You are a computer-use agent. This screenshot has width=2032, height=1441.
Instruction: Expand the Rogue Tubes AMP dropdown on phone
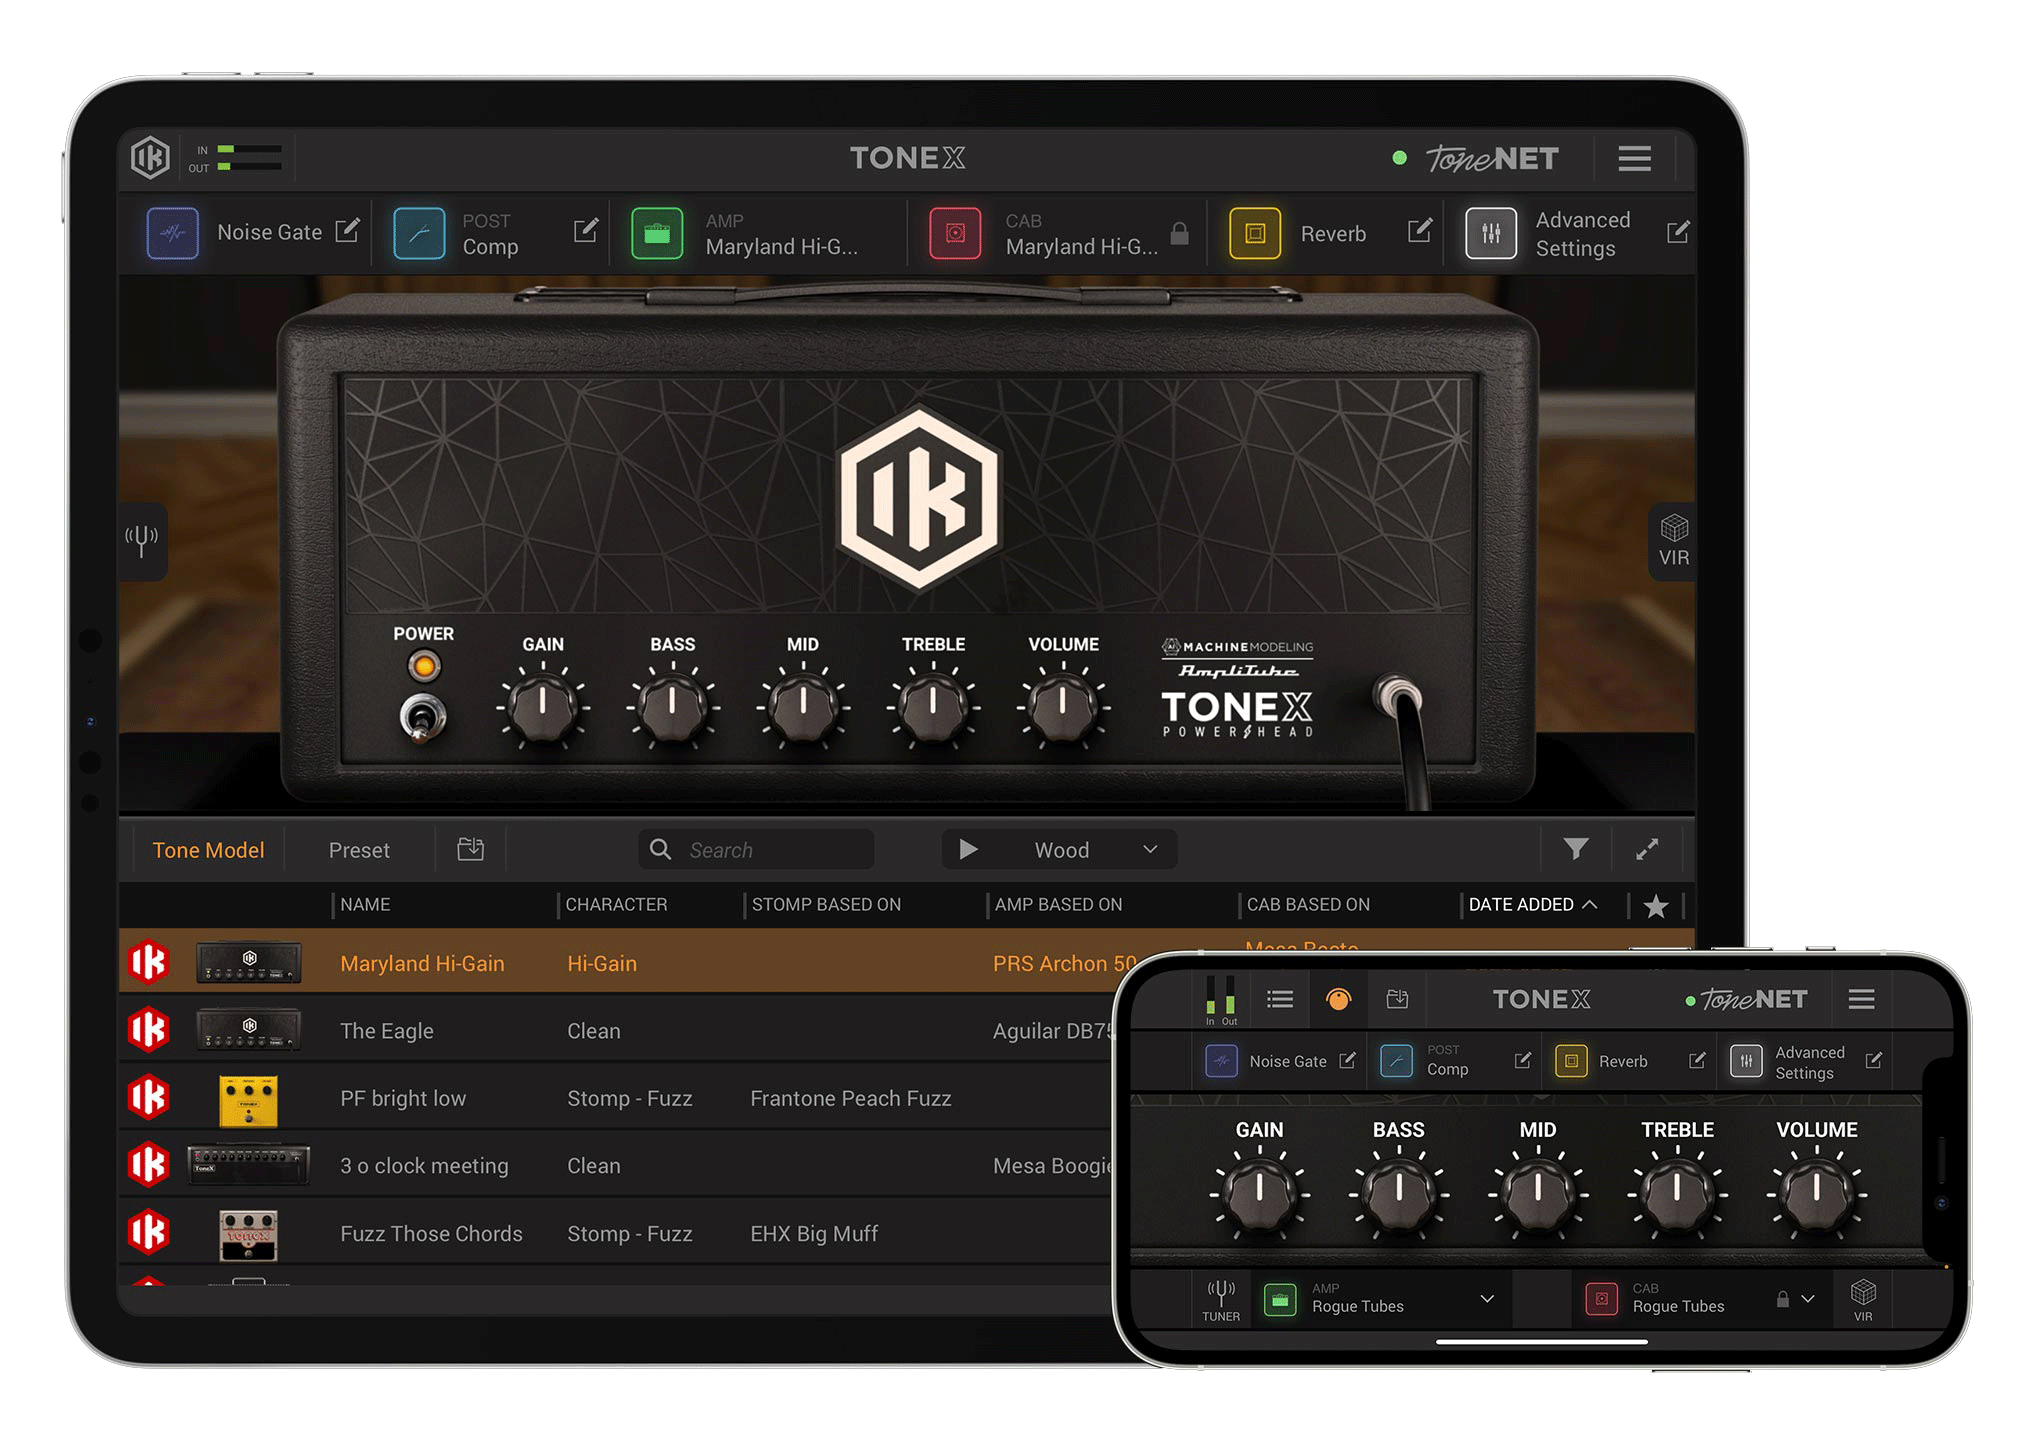[x=1487, y=1298]
